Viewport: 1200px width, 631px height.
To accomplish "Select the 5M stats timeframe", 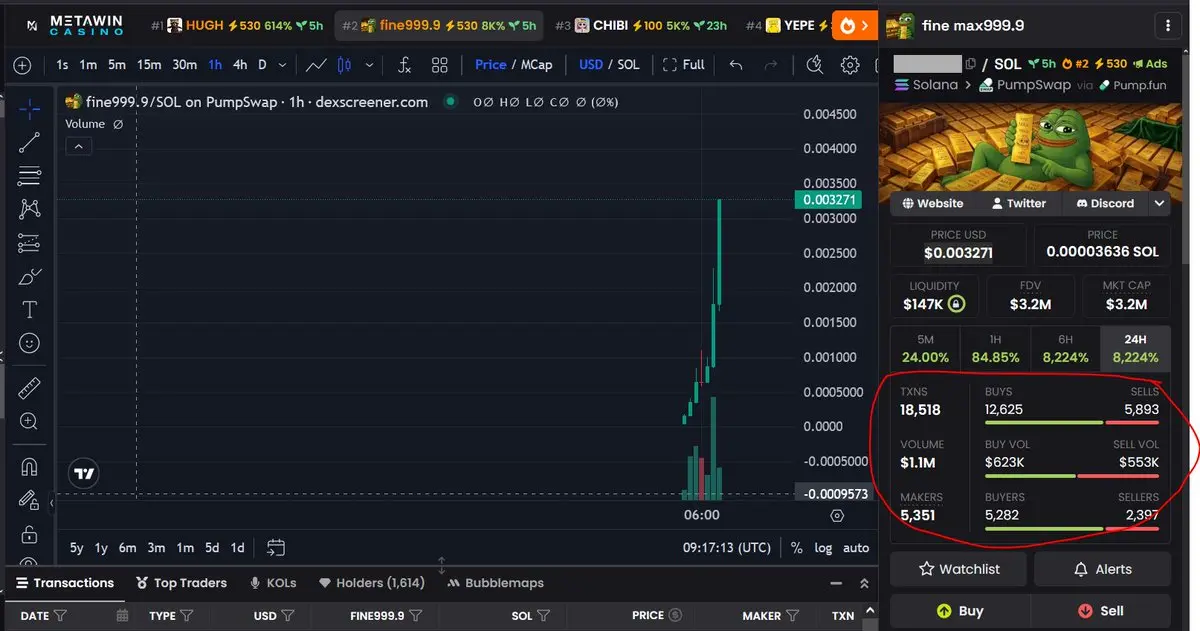I will coord(925,348).
